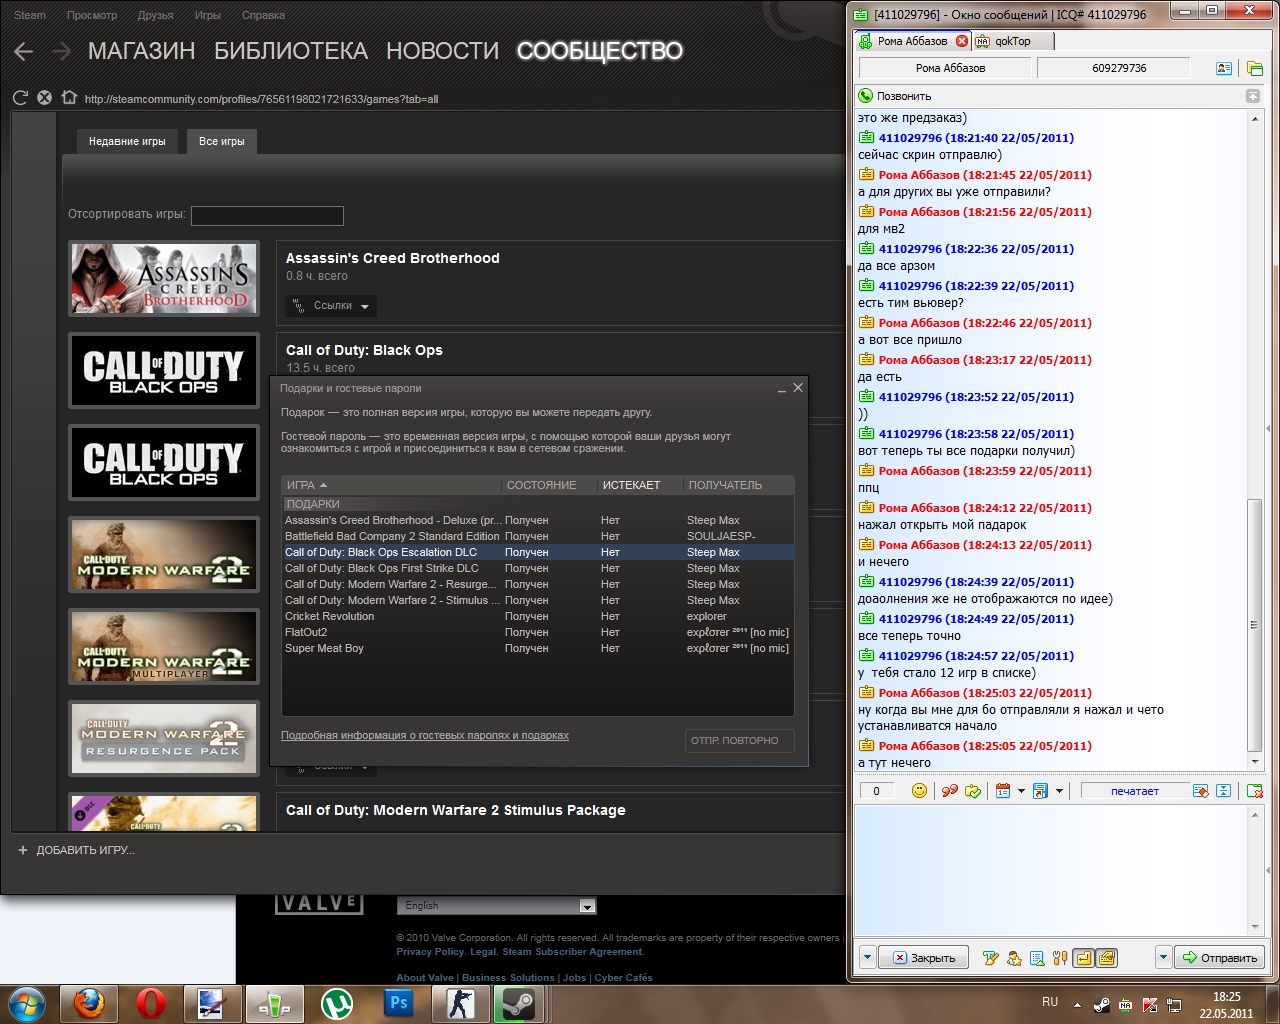Switch to the Недавние игры tab
Image resolution: width=1280 pixels, height=1024 pixels.
point(127,141)
